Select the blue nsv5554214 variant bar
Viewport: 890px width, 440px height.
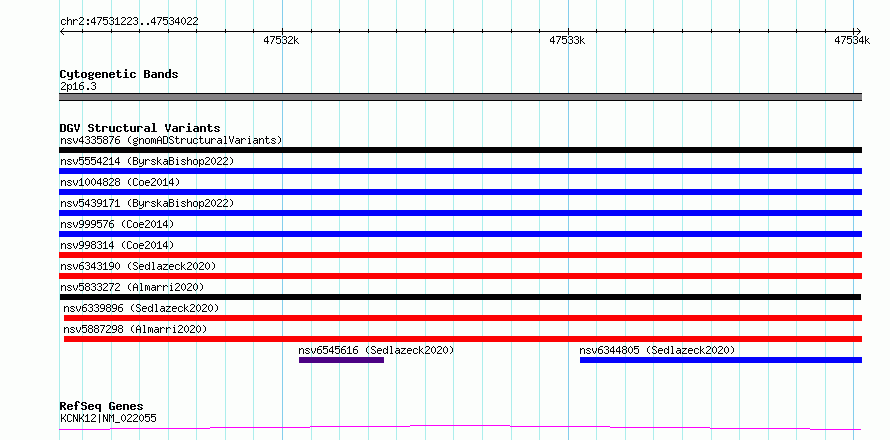pos(460,171)
